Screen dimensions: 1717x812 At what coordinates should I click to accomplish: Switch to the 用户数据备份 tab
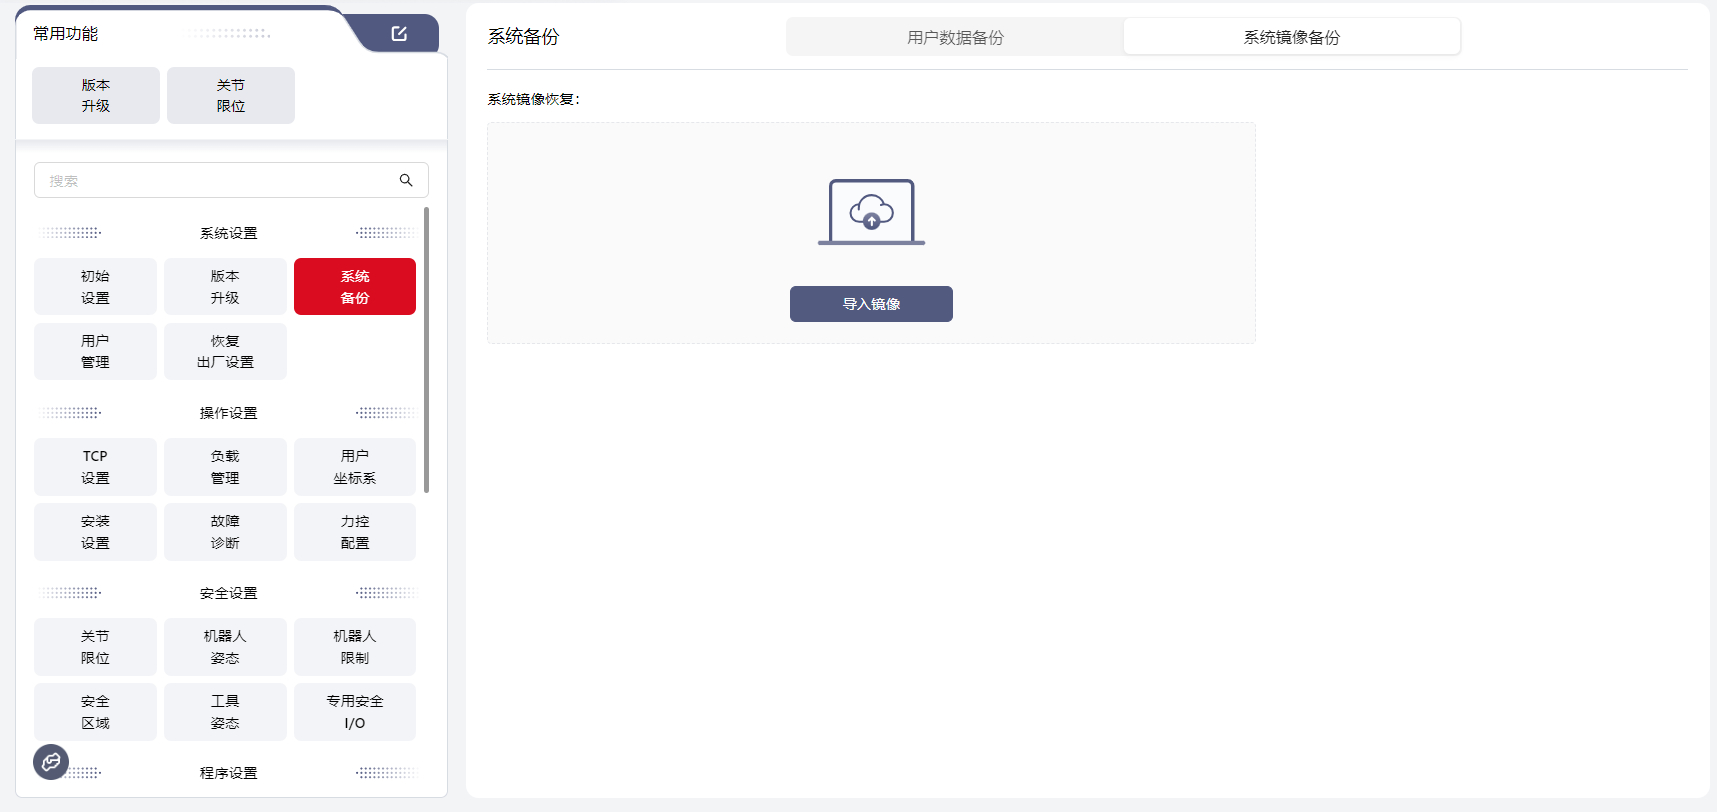[x=954, y=37]
